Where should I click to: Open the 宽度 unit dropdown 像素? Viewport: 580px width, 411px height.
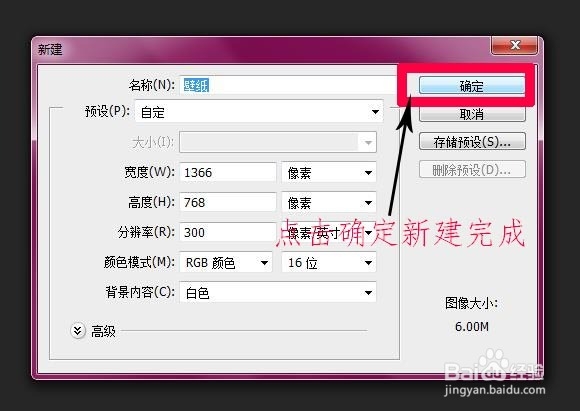pos(329,172)
